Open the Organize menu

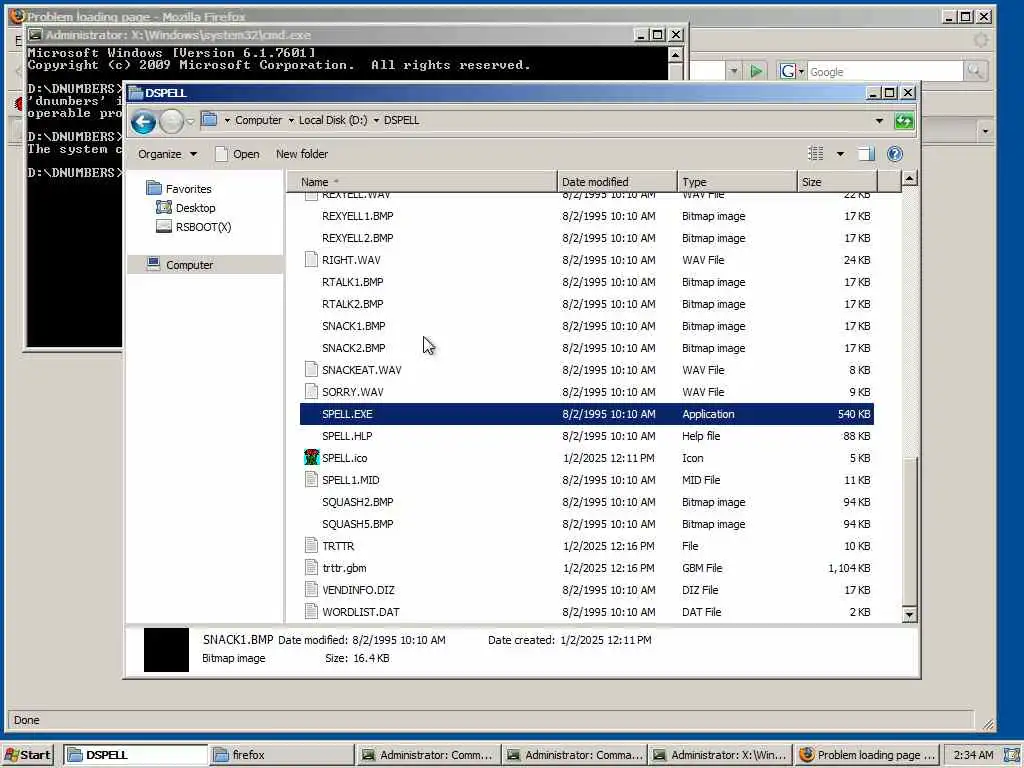point(167,154)
